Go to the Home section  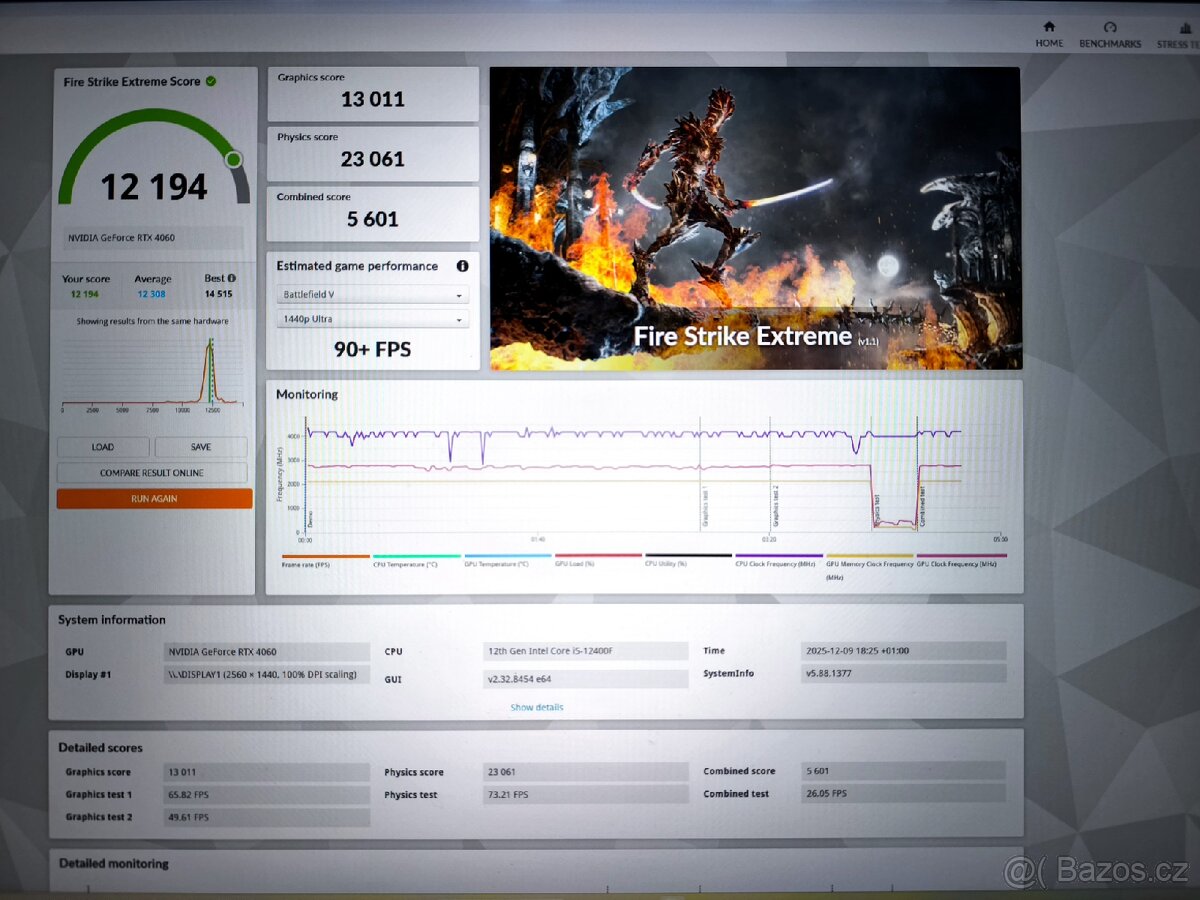(x=1049, y=34)
